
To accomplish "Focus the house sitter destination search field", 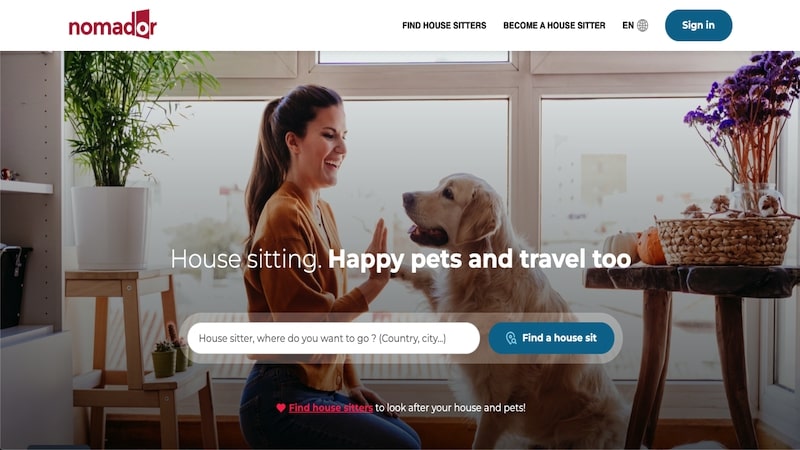I will [x=334, y=338].
